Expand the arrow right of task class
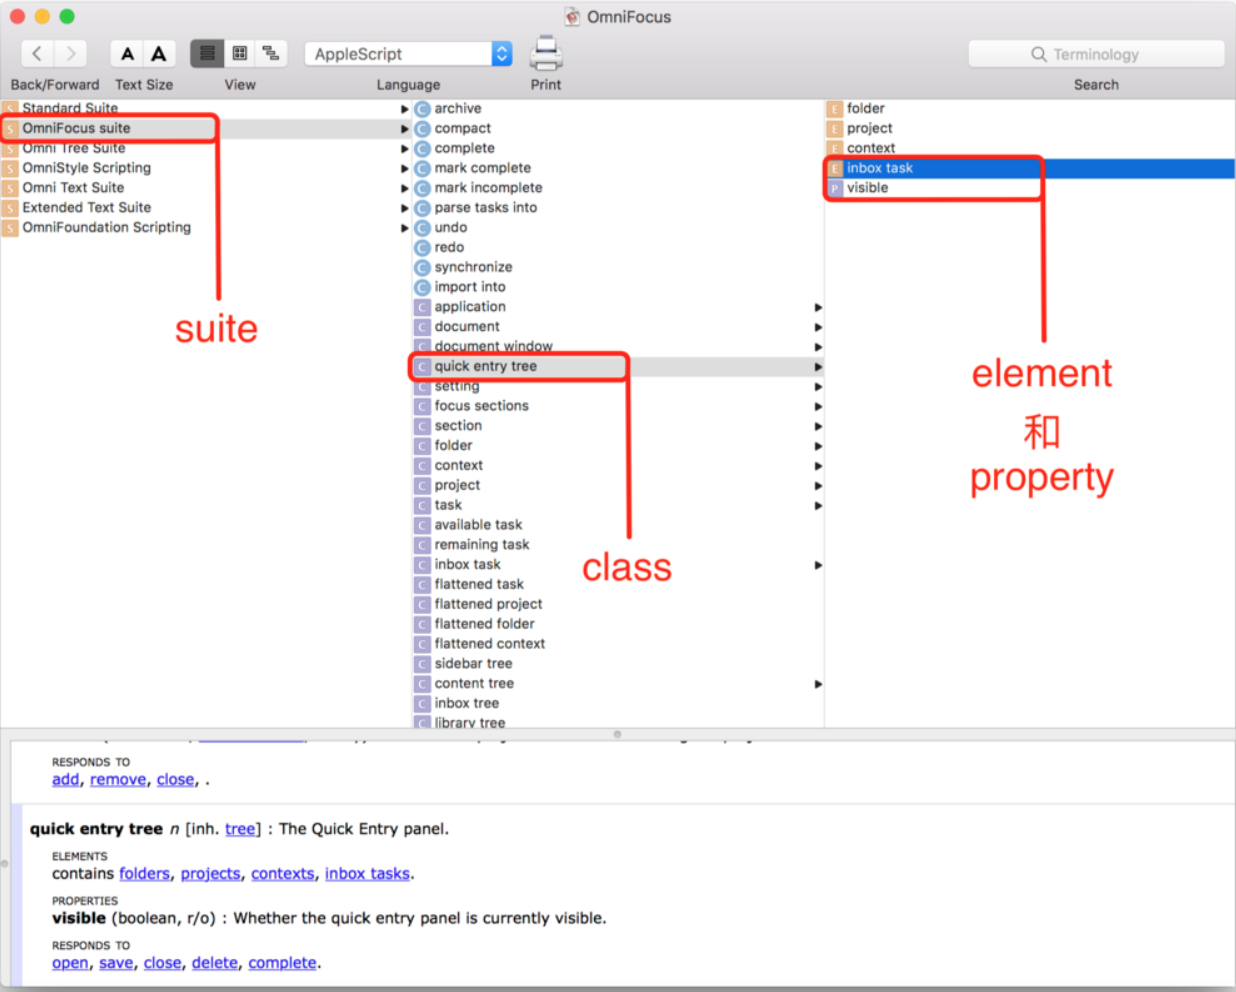Screen dimensions: 1236x992 click(x=818, y=506)
